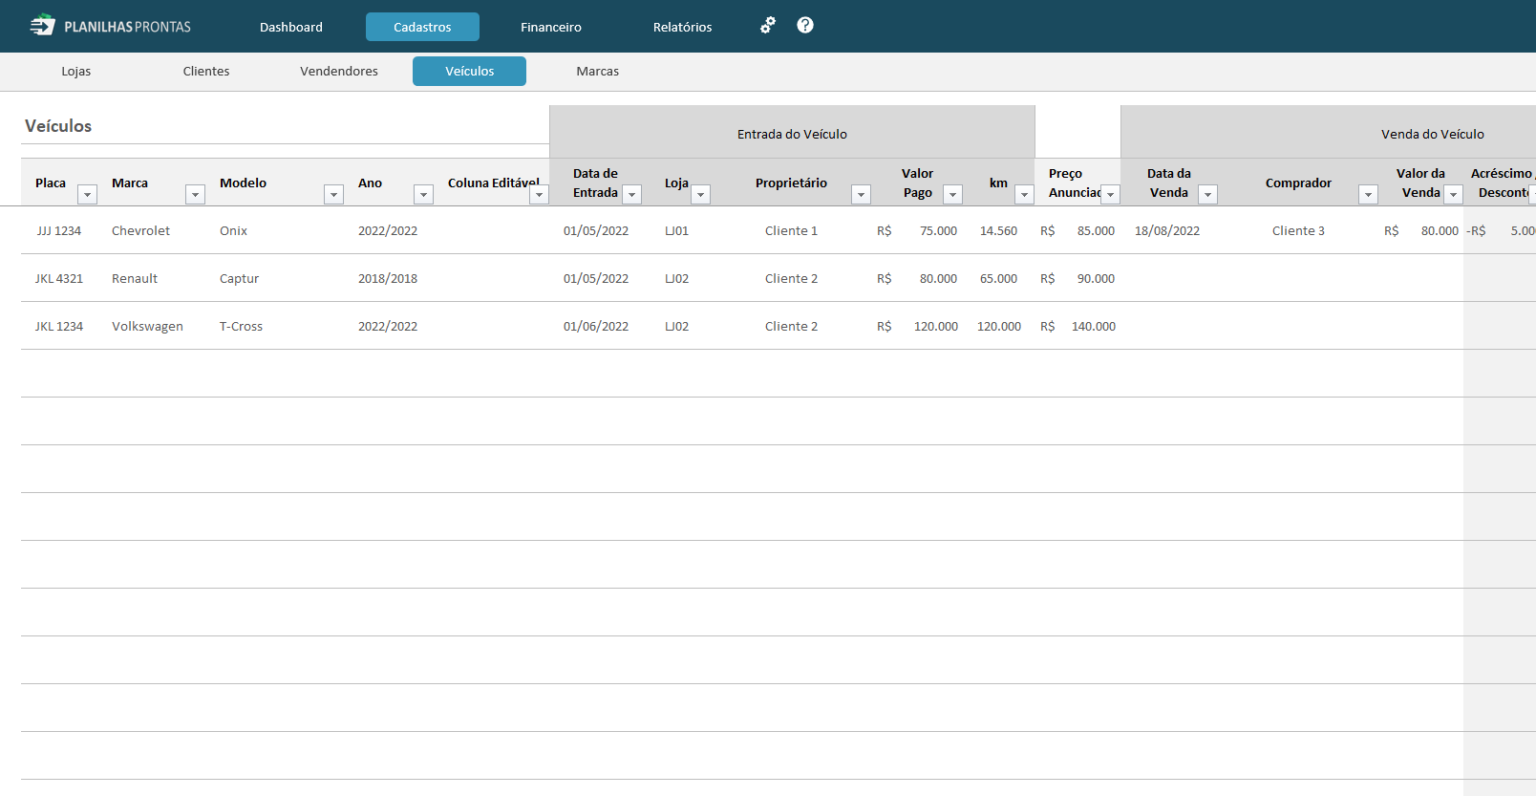Open the Ano column filter dropdown
The height and width of the screenshot is (796, 1536).
coord(423,194)
